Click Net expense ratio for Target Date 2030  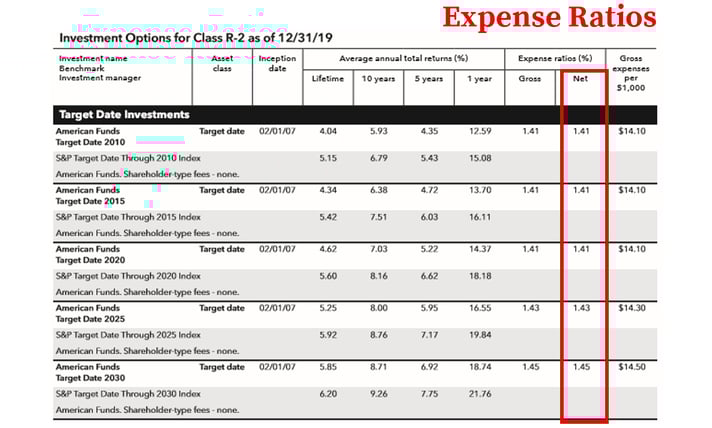point(581,367)
